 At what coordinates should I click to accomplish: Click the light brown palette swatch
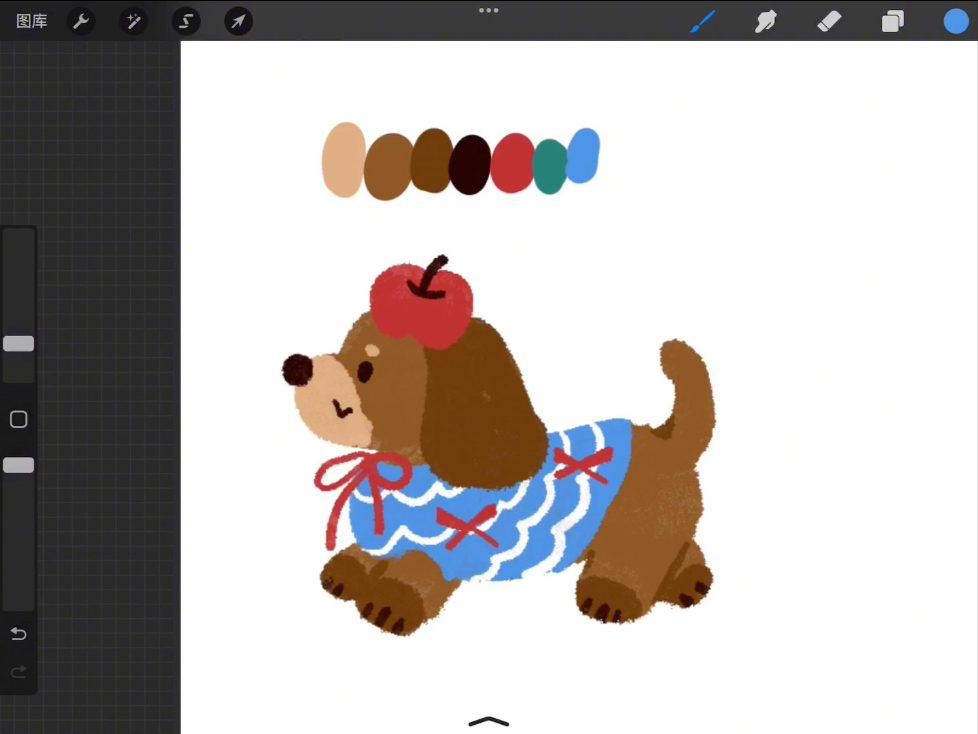[x=387, y=167]
